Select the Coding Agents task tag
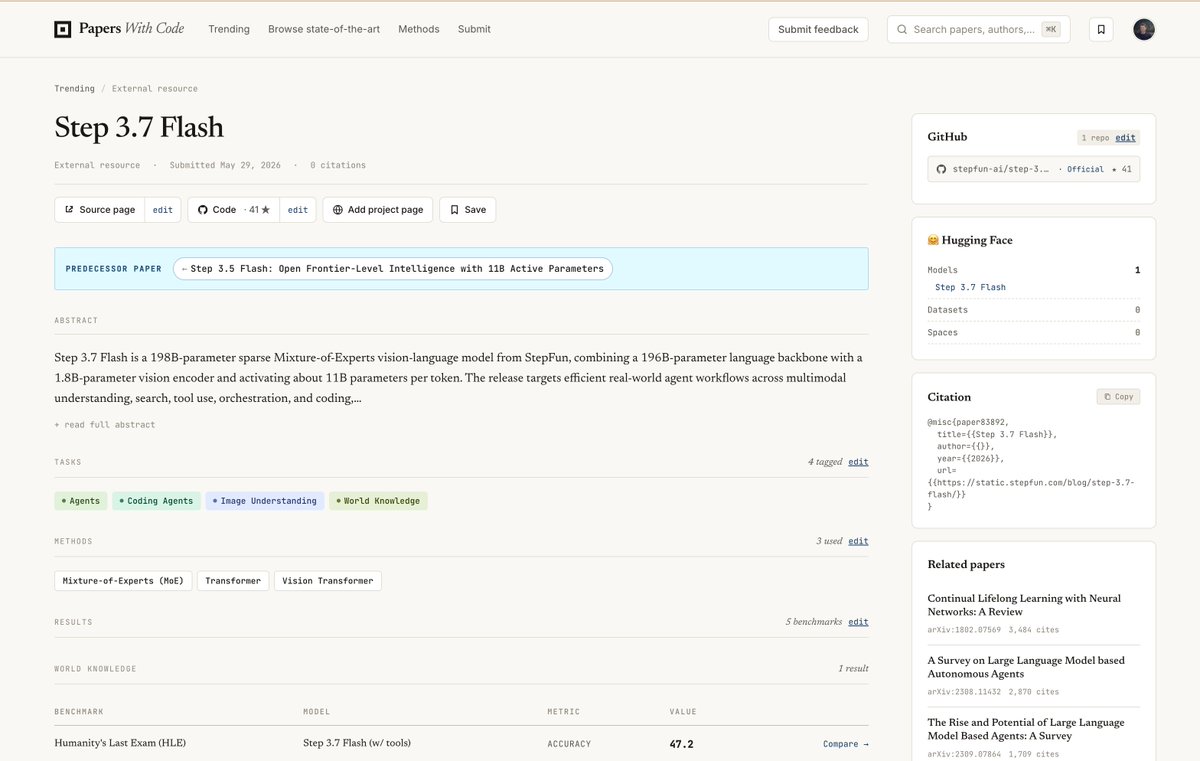The image size is (1200, 761). click(x=156, y=501)
